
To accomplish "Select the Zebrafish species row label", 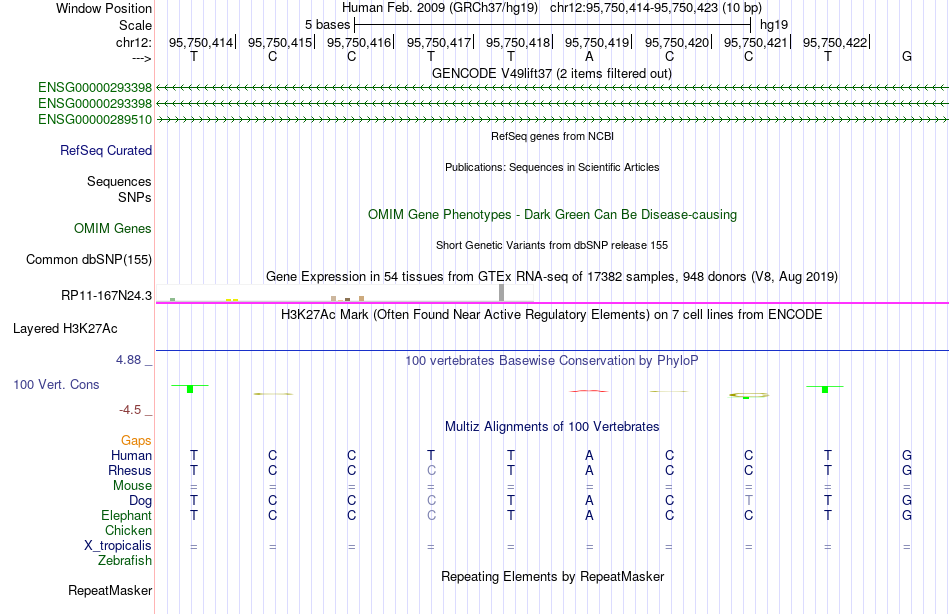I will point(125,561).
